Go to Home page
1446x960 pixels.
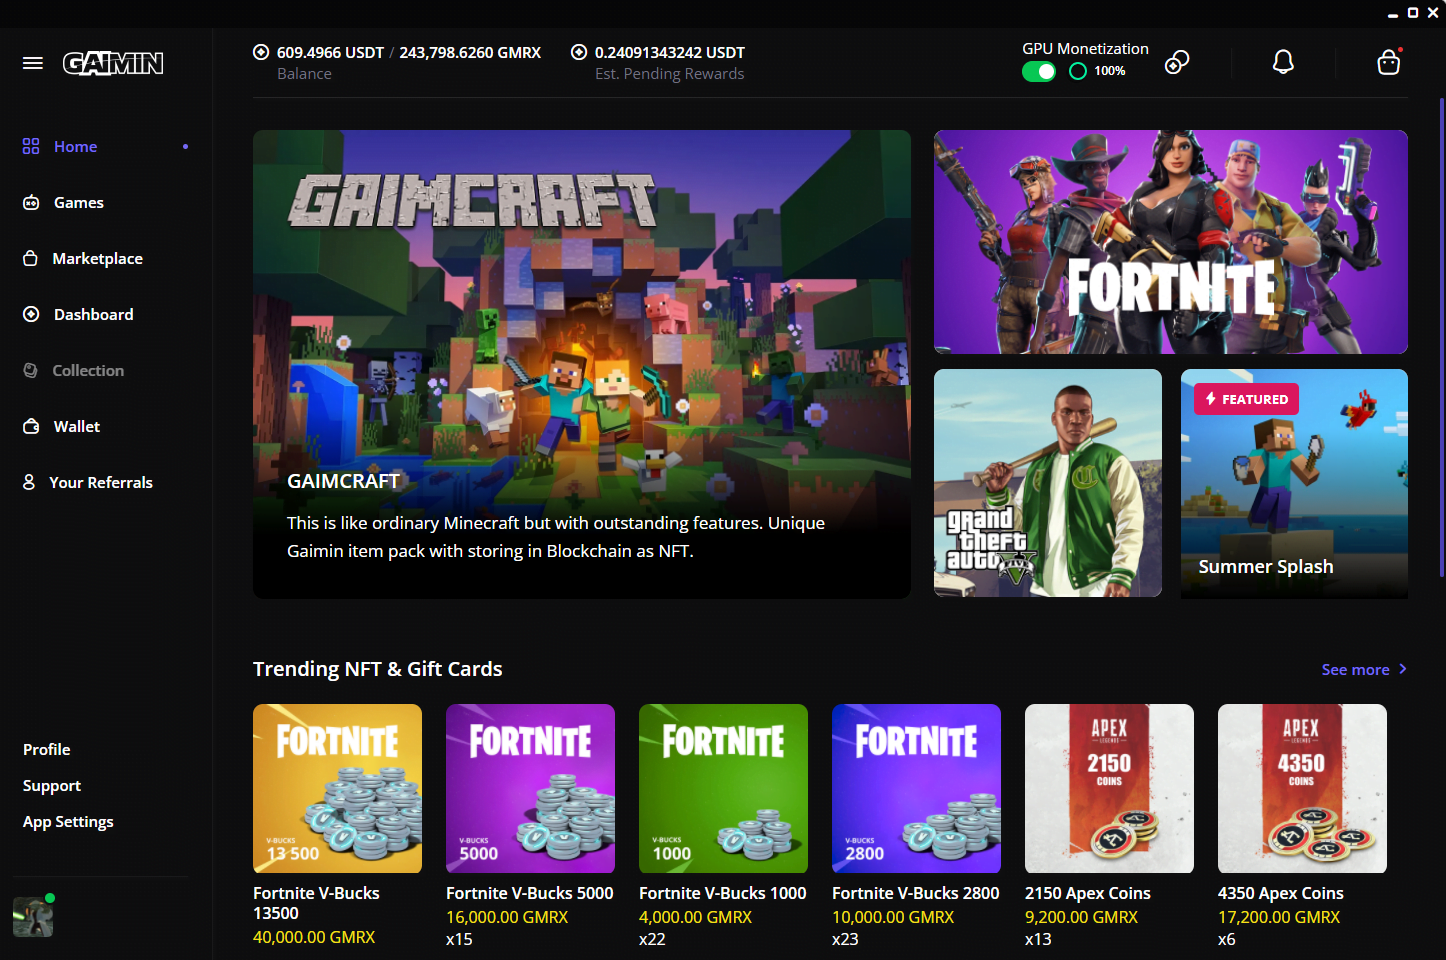[x=75, y=146]
